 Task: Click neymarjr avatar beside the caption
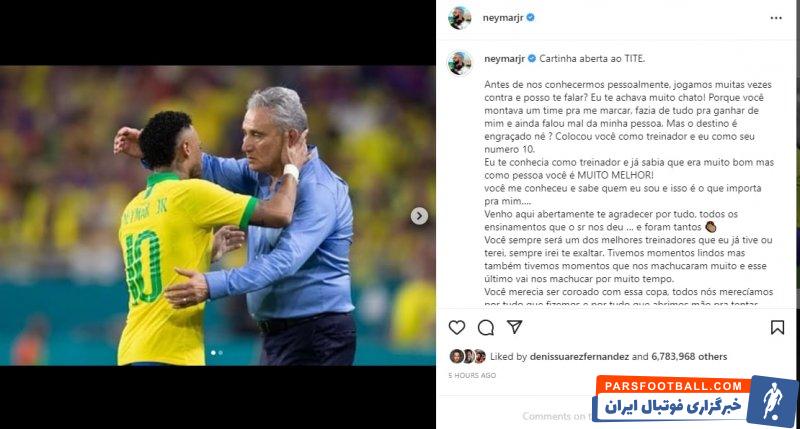(459, 63)
